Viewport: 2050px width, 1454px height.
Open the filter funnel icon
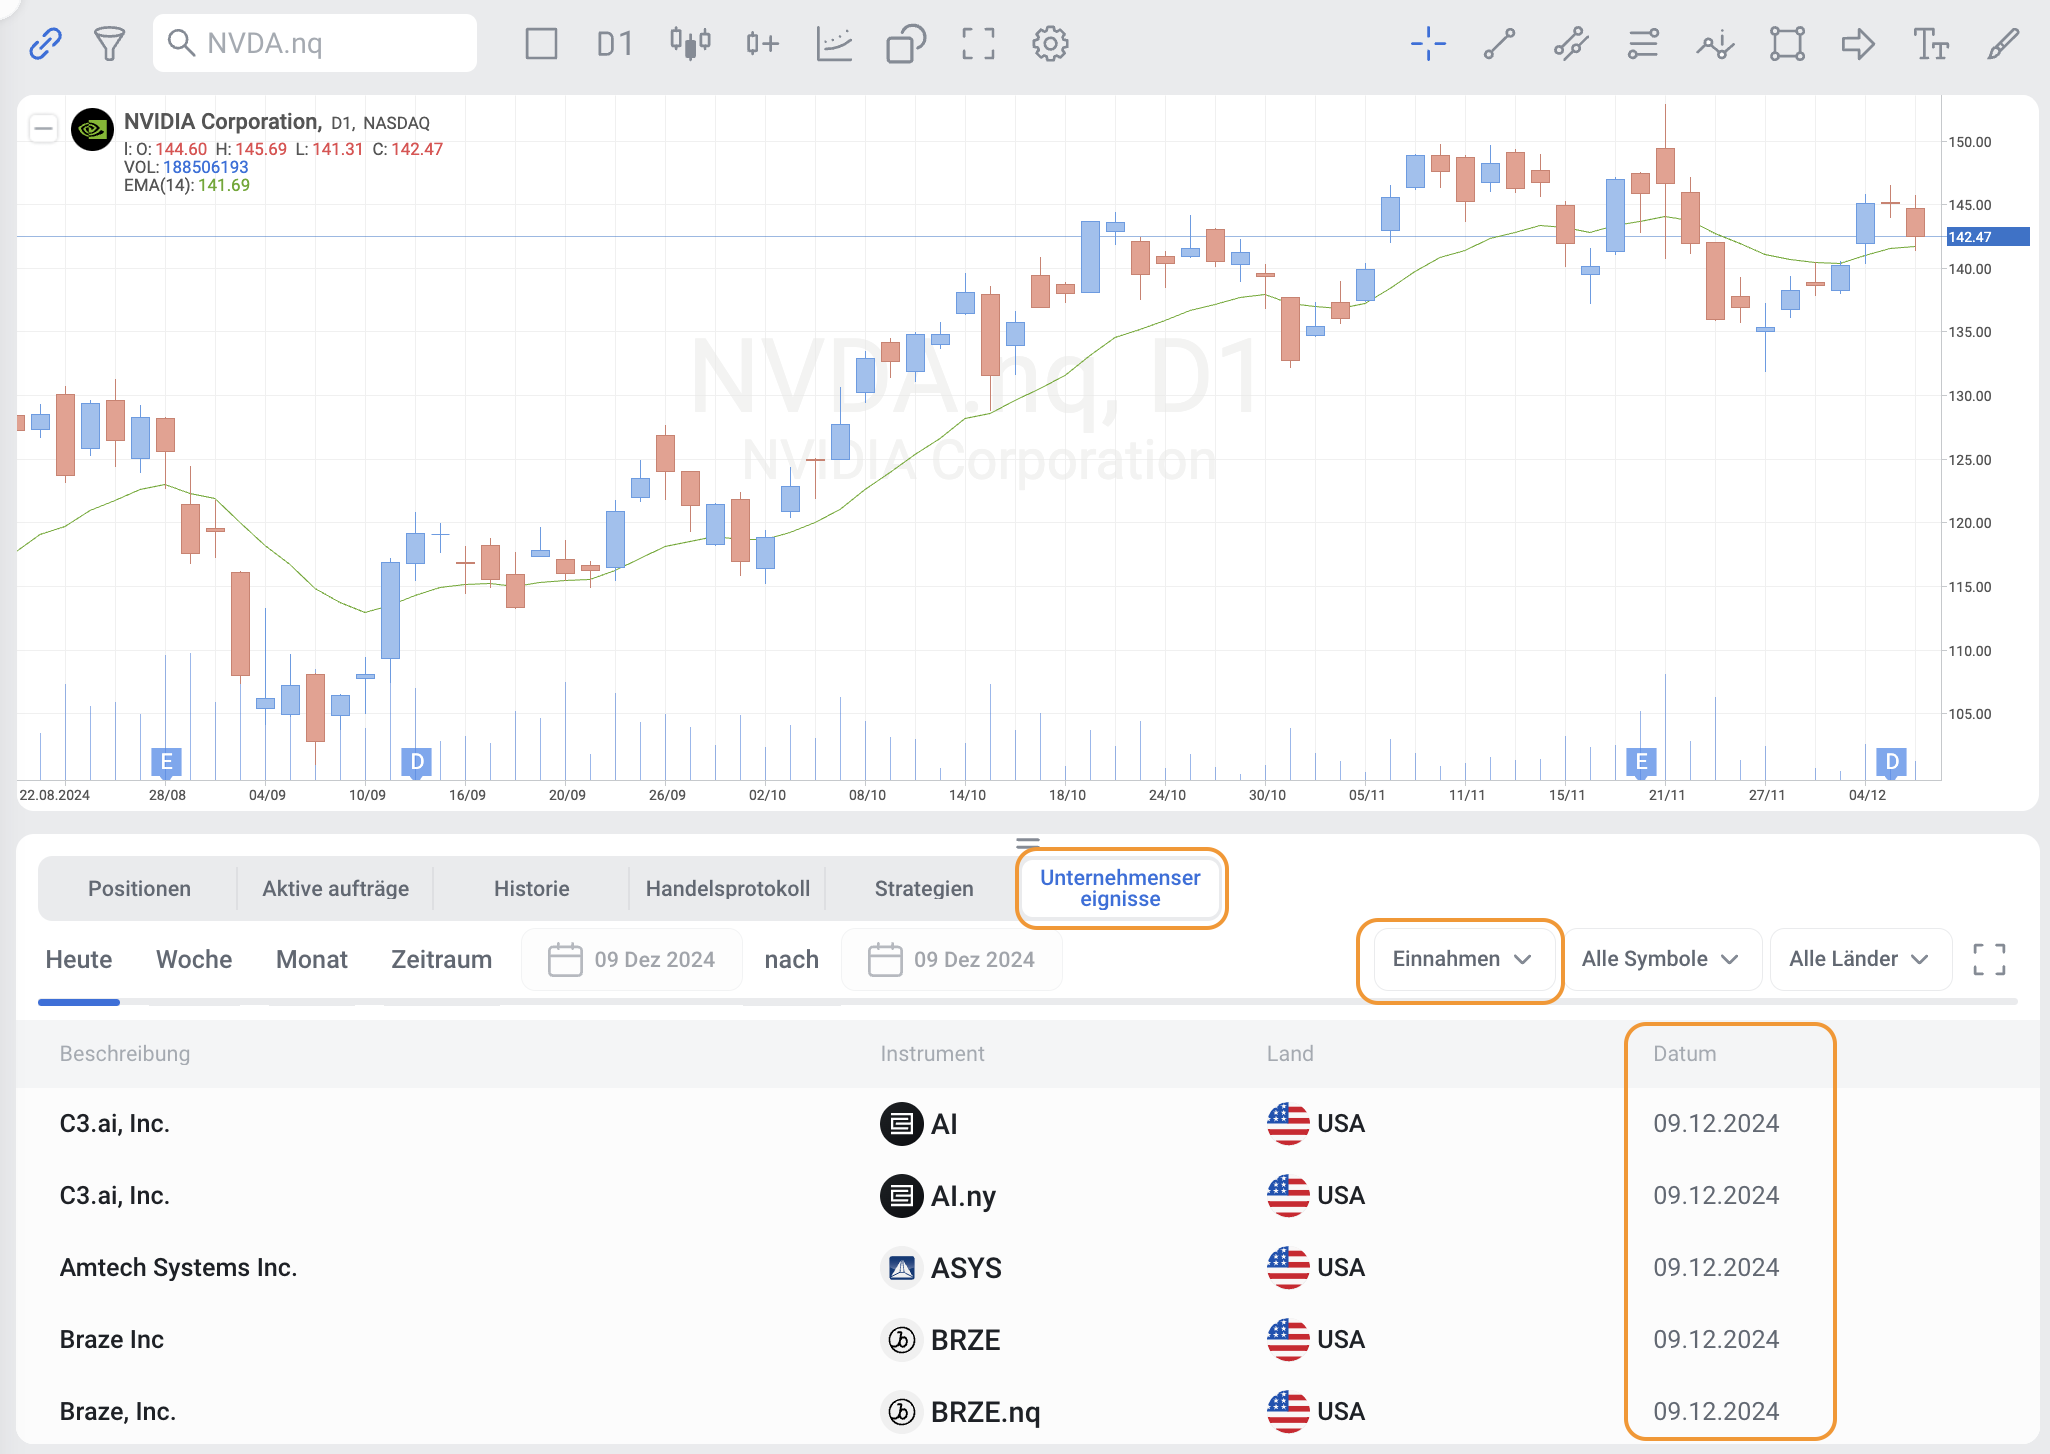click(108, 43)
